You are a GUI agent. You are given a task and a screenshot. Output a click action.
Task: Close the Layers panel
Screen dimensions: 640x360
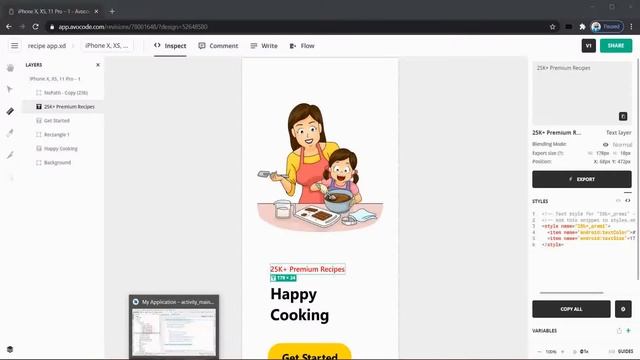(98, 65)
